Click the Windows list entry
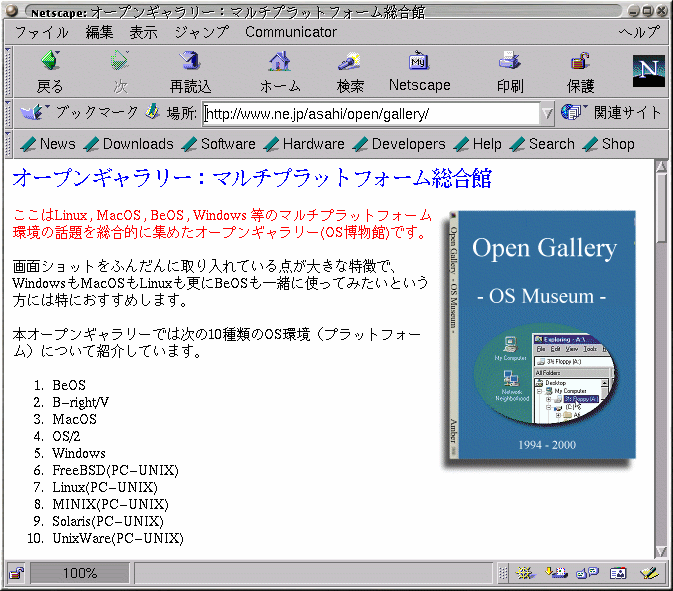Screen dimensions: 673x591 coord(79,453)
